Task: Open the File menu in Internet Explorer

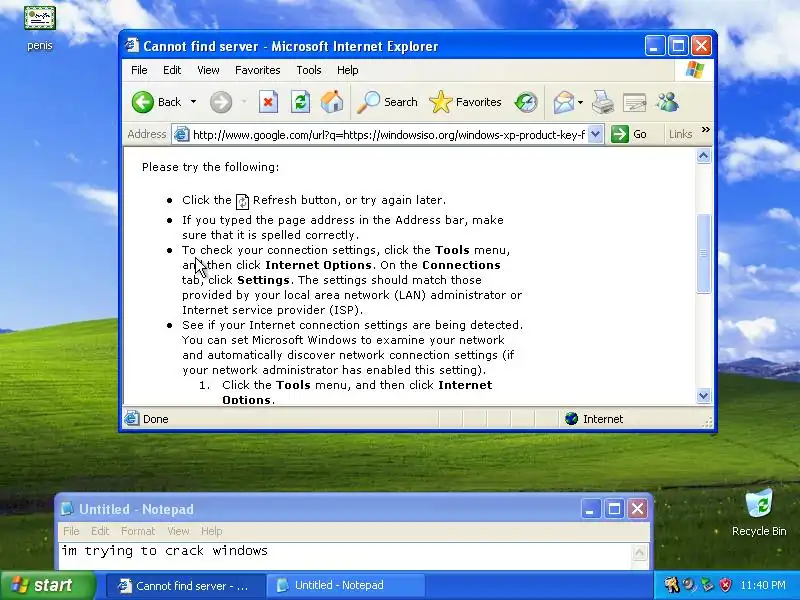Action: click(x=139, y=70)
